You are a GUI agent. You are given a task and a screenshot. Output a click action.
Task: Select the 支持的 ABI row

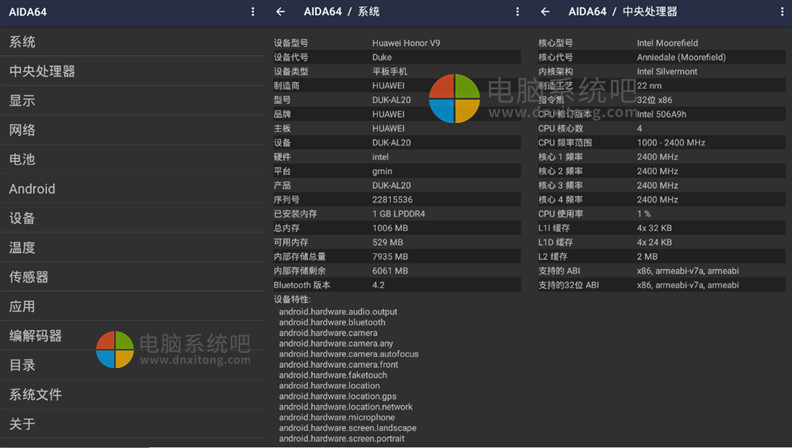click(x=662, y=271)
